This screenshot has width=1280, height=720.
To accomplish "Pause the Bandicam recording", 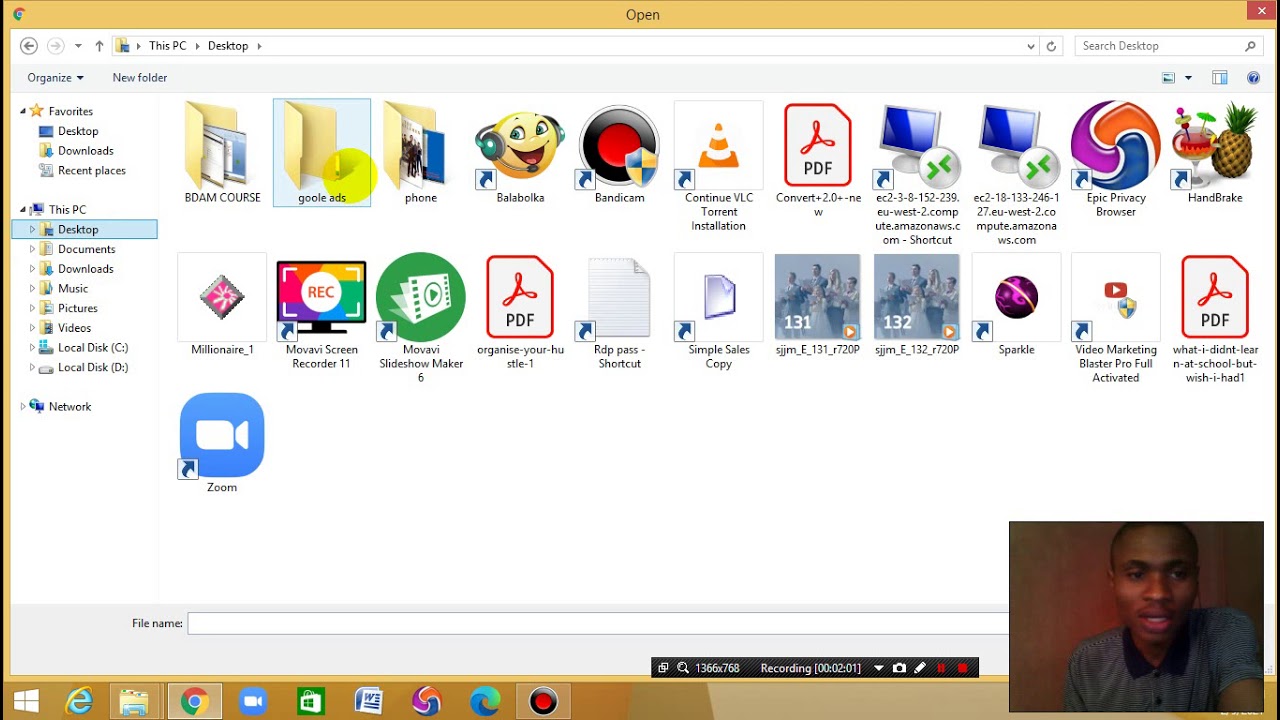I will tap(941, 668).
